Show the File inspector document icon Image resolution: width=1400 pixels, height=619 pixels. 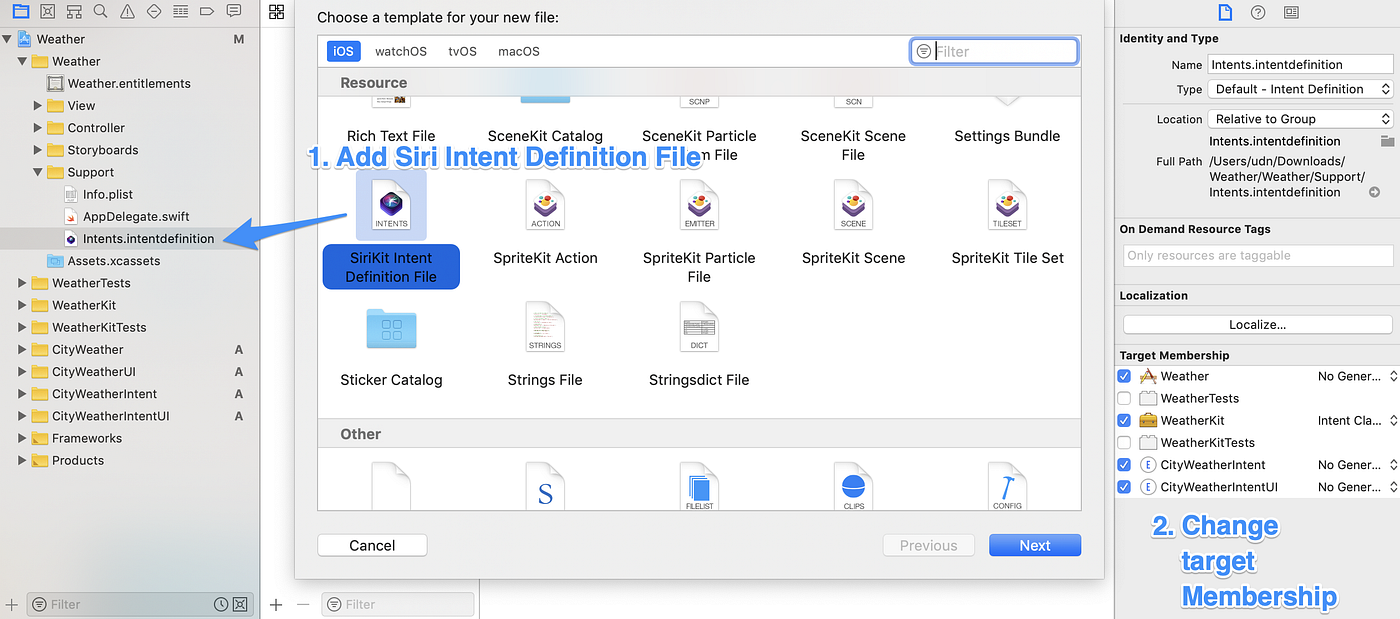point(1224,11)
